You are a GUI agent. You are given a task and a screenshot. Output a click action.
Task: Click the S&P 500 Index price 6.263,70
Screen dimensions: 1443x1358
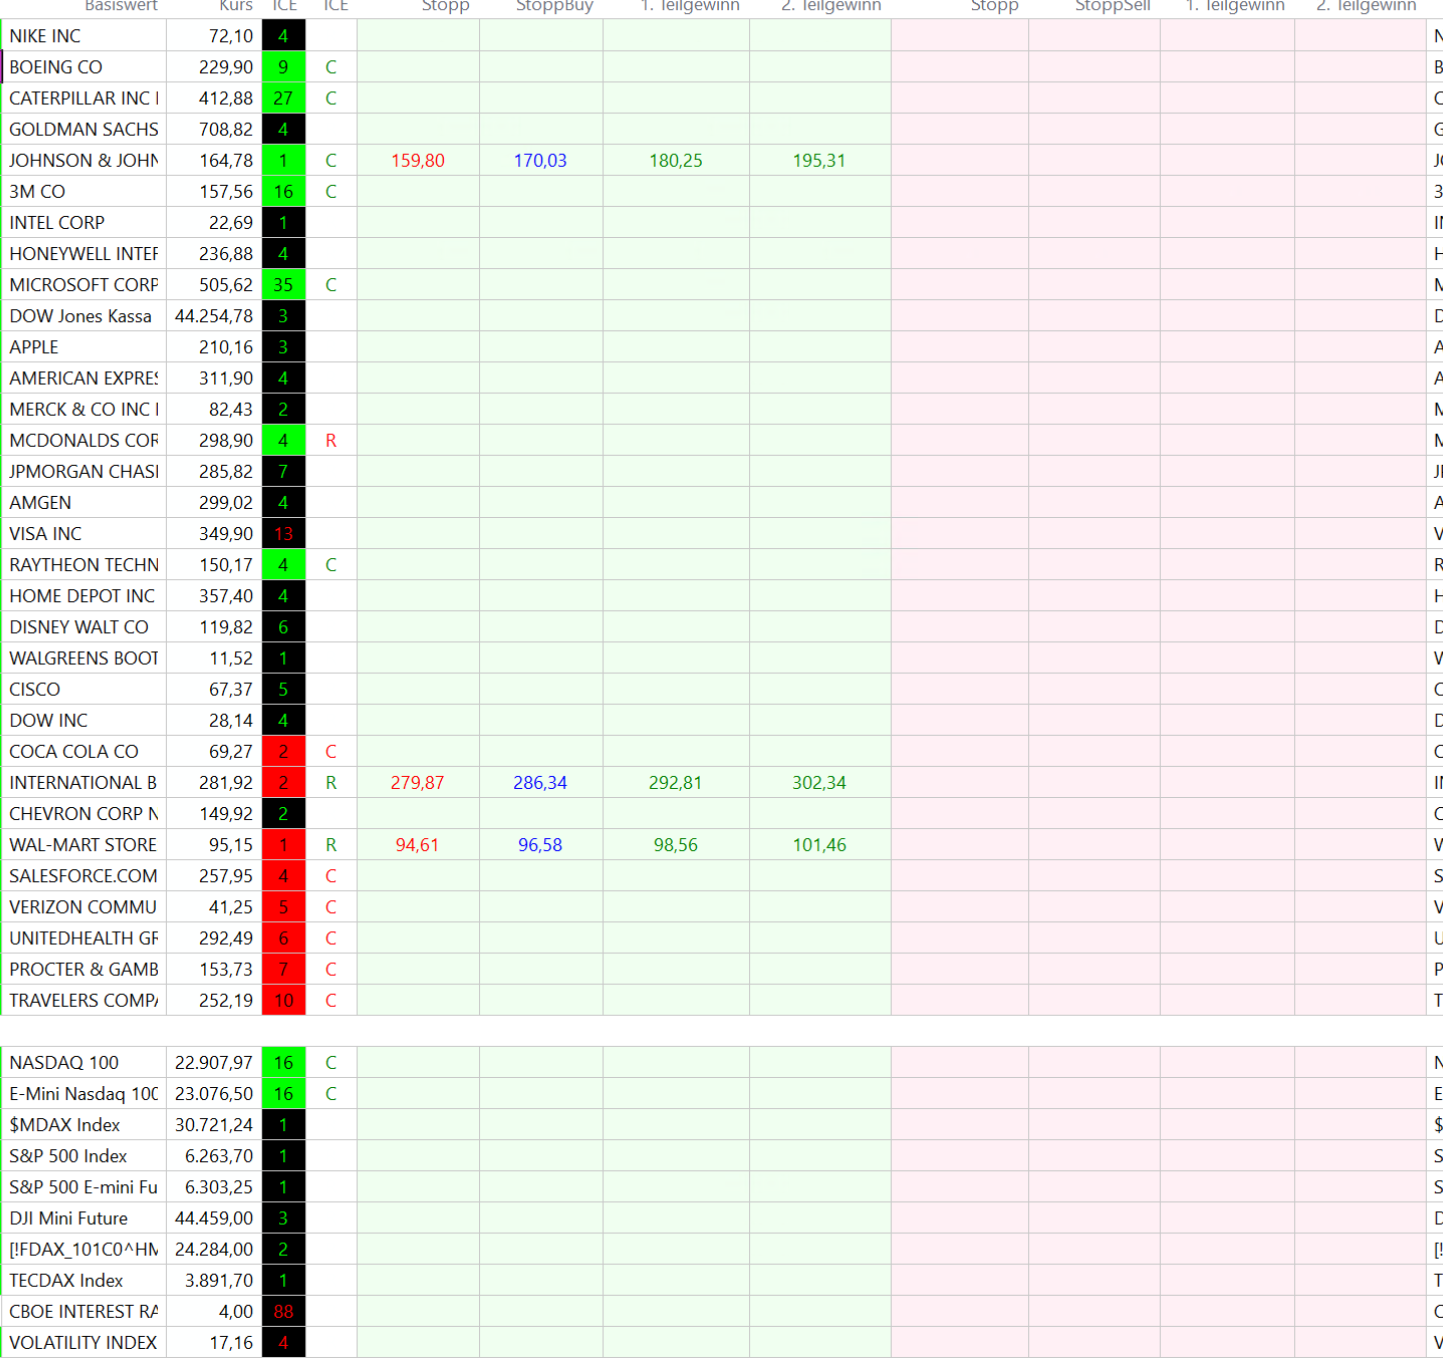(x=219, y=1156)
